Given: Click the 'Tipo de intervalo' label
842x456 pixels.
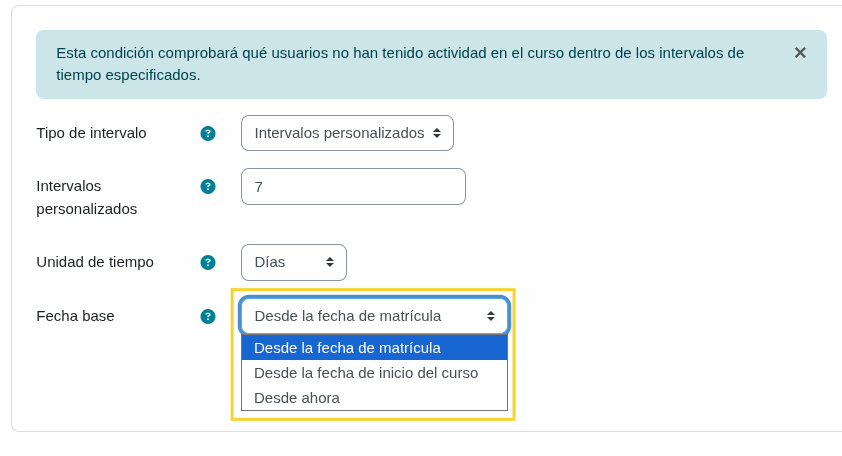Looking at the screenshot, I should coord(91,133).
